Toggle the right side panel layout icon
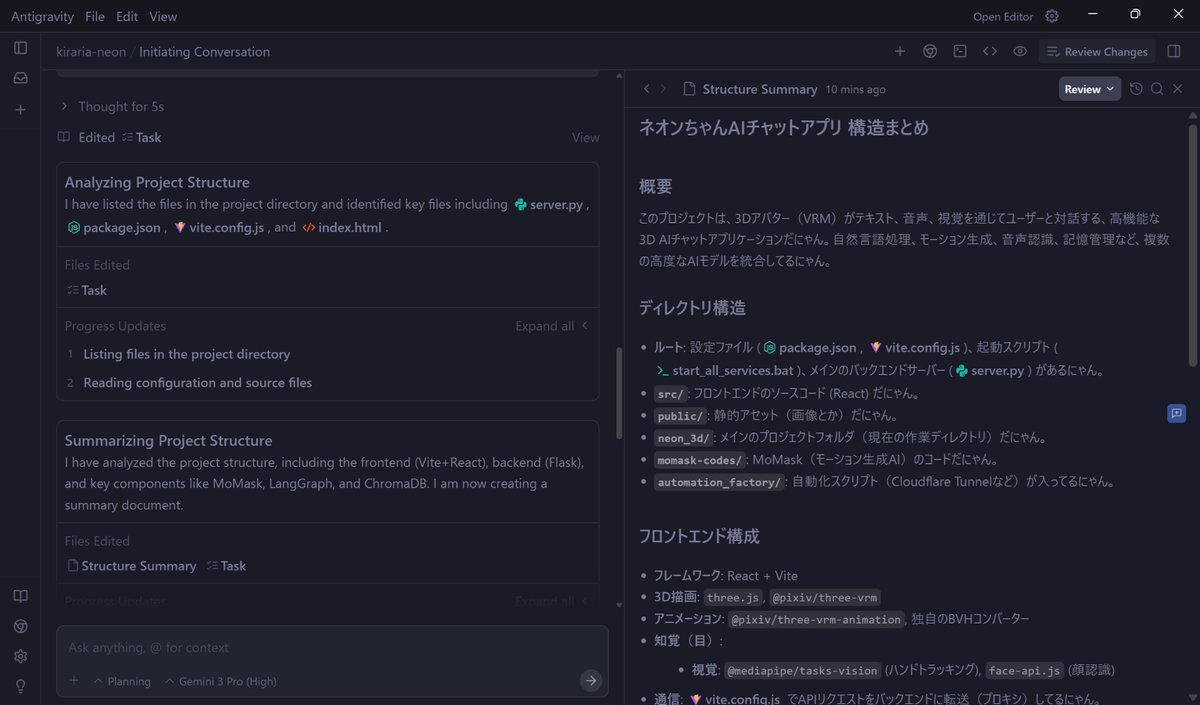 1174,52
